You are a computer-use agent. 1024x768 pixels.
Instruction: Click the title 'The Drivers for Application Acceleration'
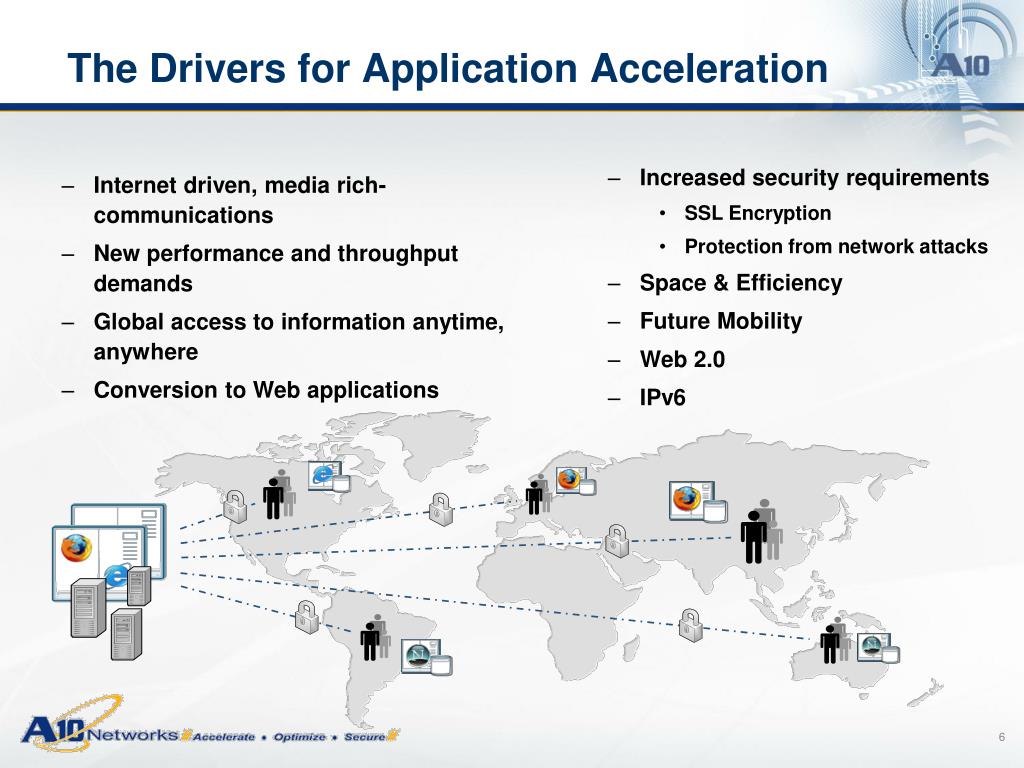coord(447,68)
